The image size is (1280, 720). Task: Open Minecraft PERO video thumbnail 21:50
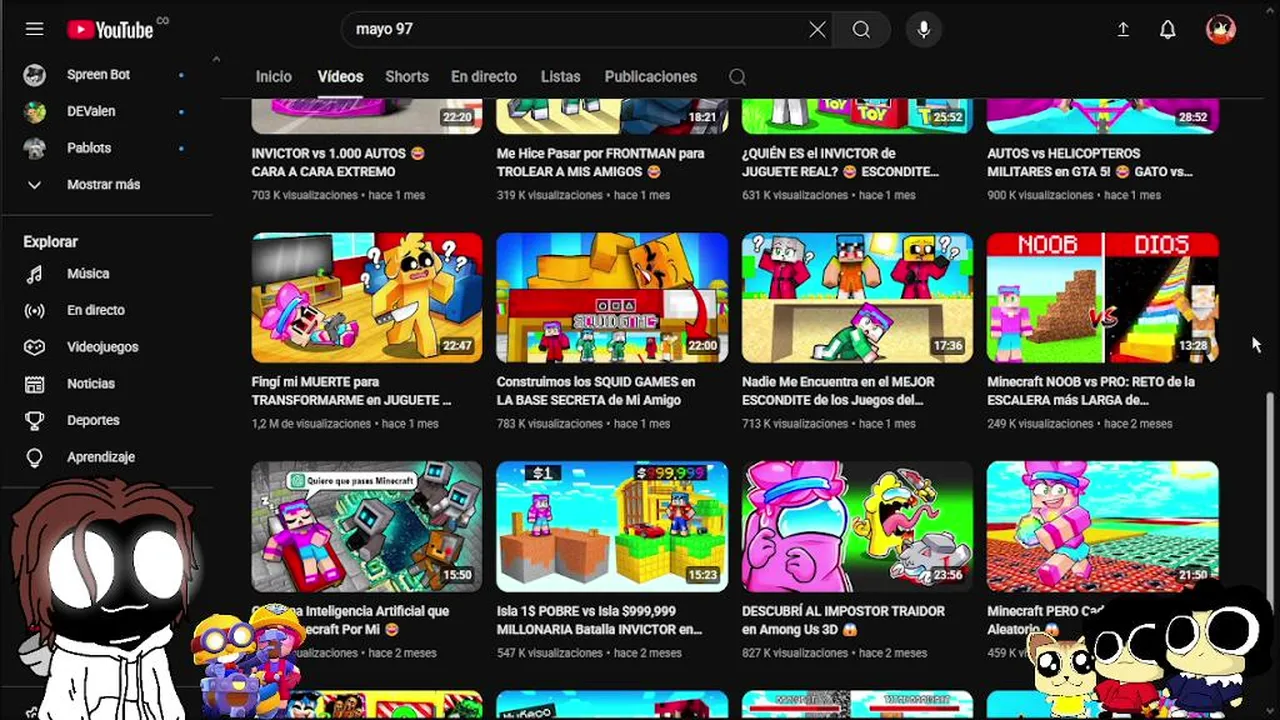[x=1102, y=527]
